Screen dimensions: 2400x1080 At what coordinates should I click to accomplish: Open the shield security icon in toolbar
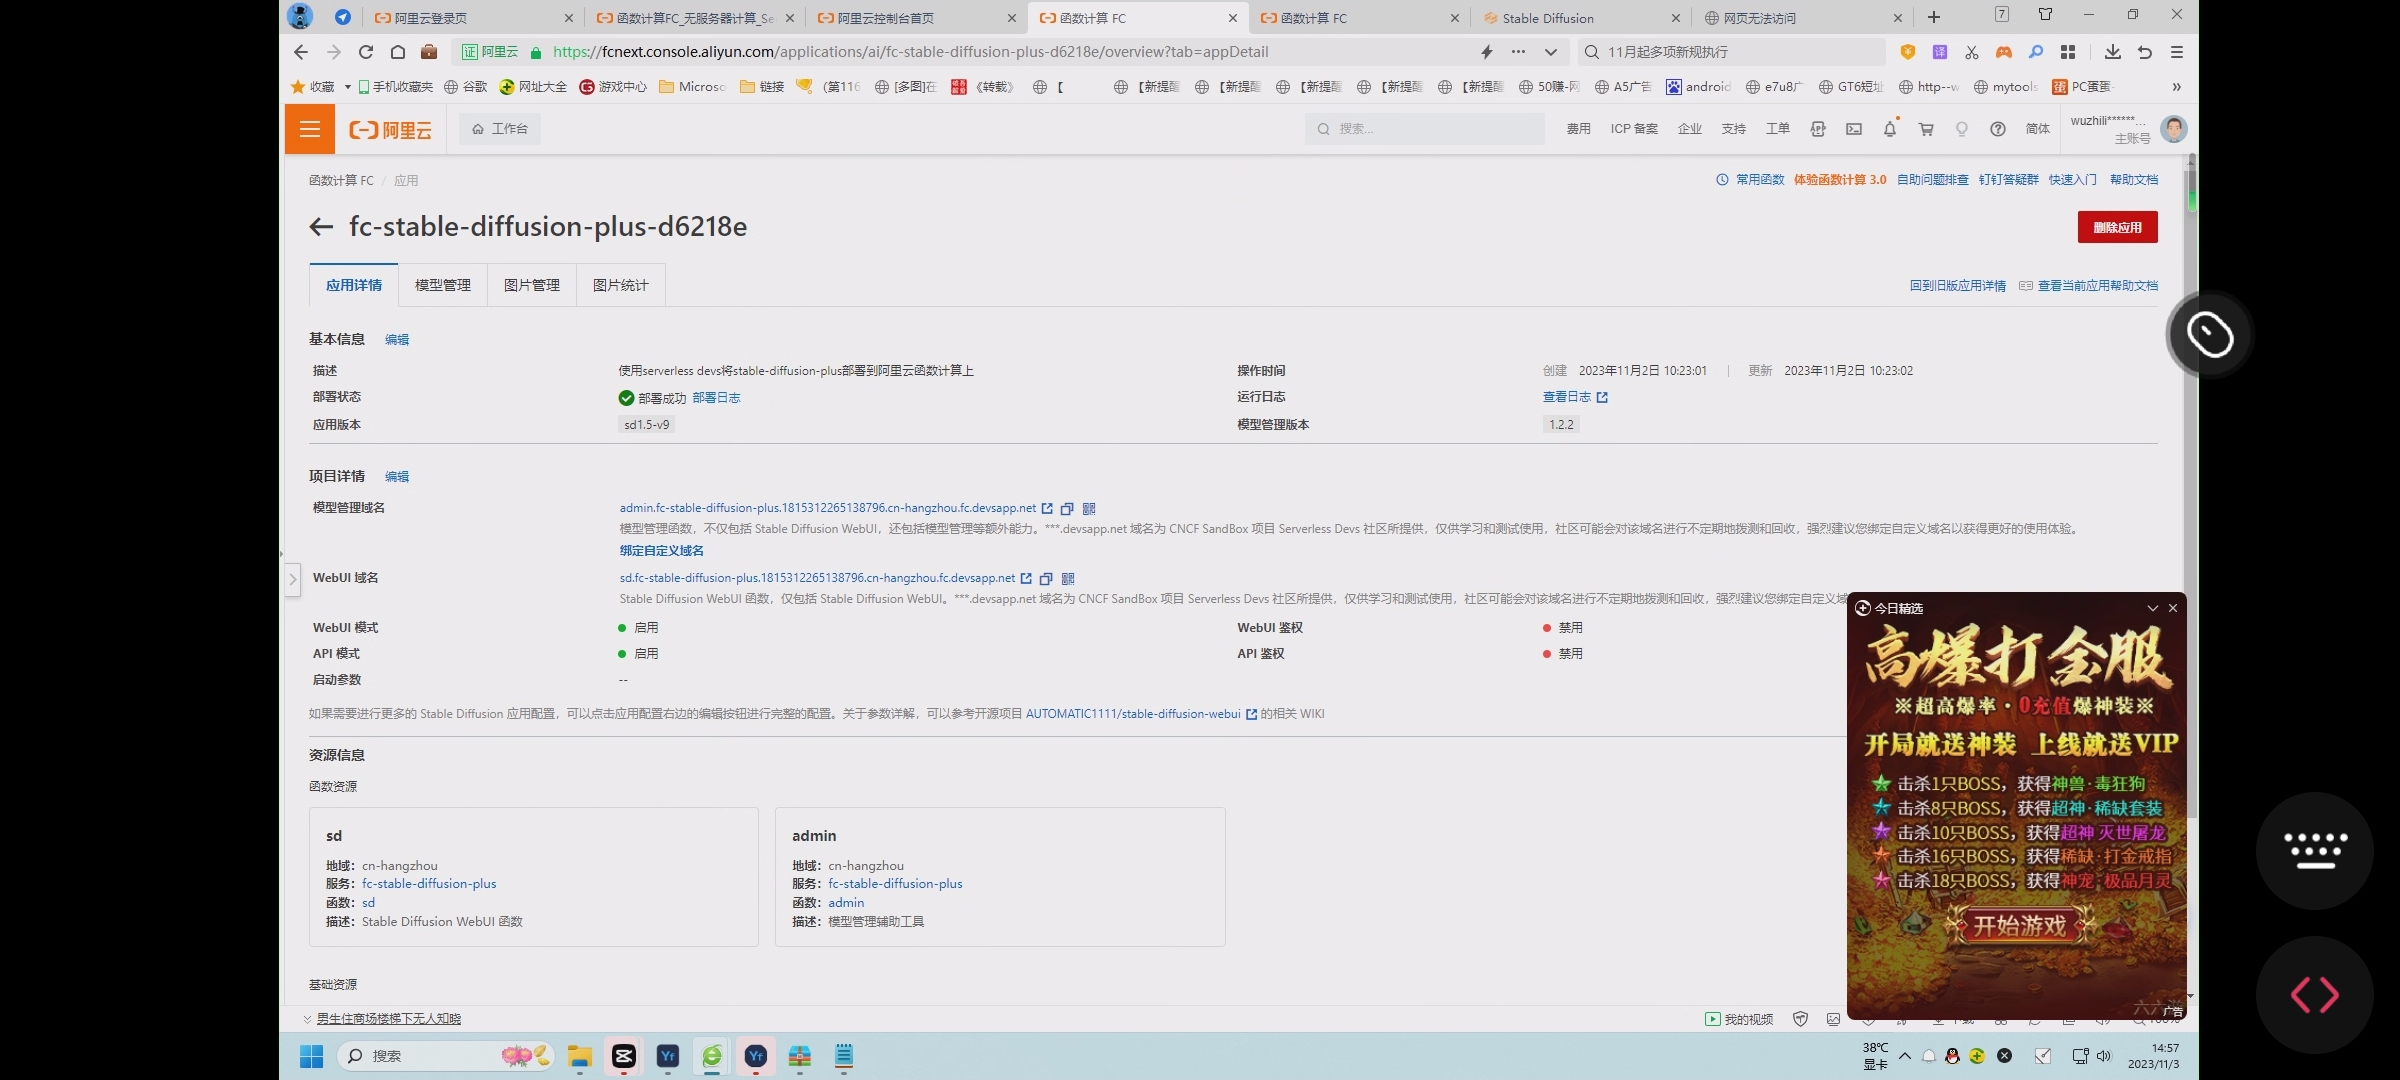click(1908, 52)
